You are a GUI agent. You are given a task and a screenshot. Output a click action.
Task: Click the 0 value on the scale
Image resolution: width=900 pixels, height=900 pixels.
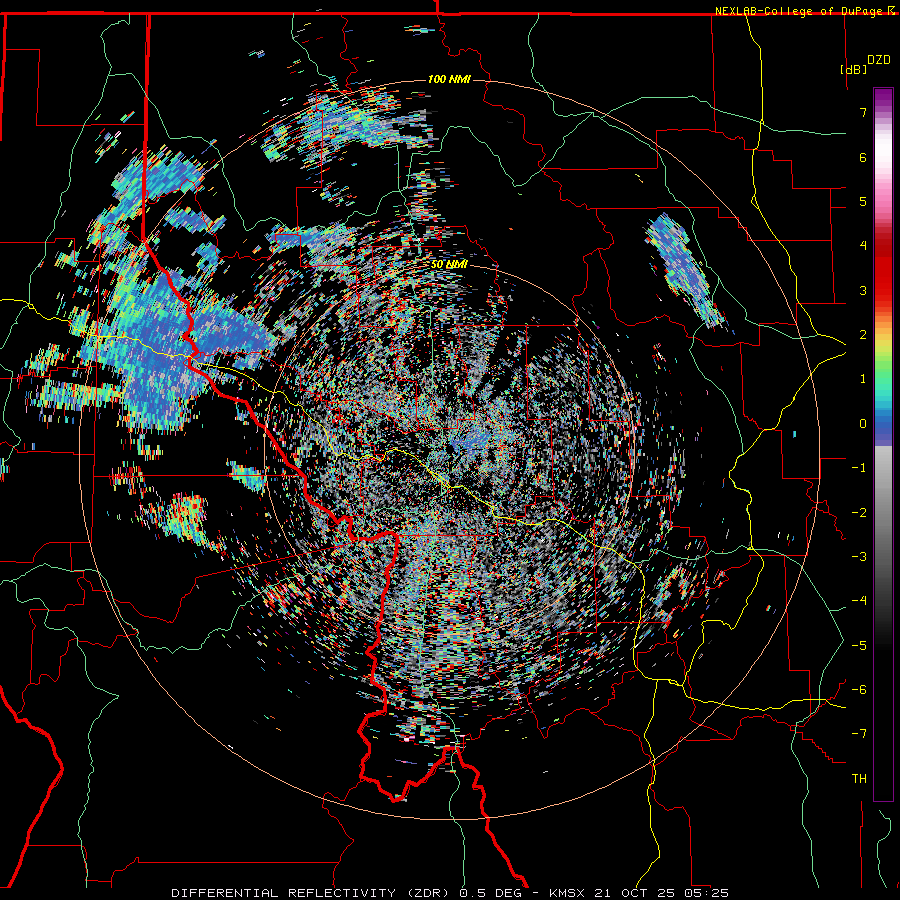click(x=863, y=424)
